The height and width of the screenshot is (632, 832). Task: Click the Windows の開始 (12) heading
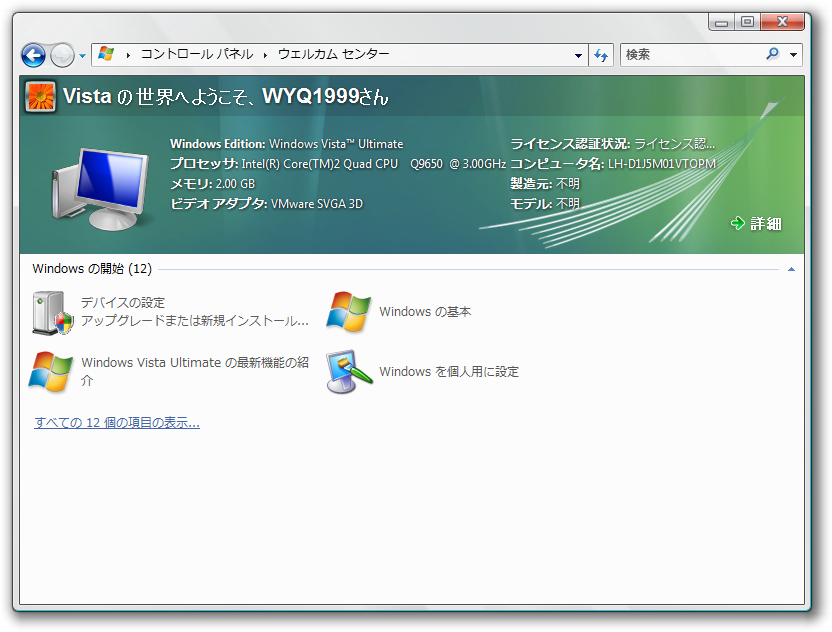coord(92,269)
